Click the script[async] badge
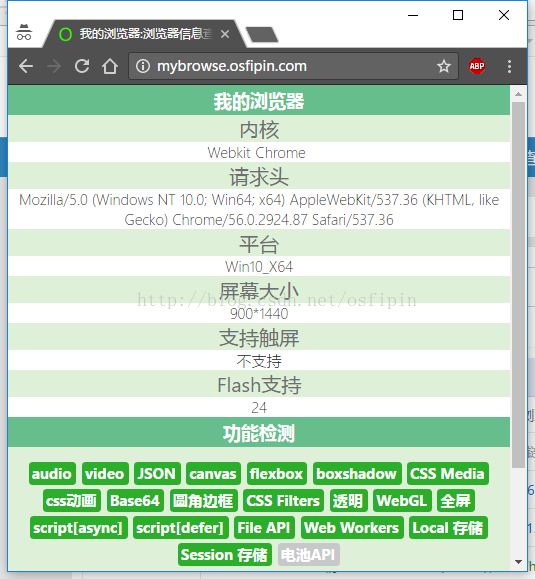This screenshot has height=579, width=535. (x=79, y=528)
